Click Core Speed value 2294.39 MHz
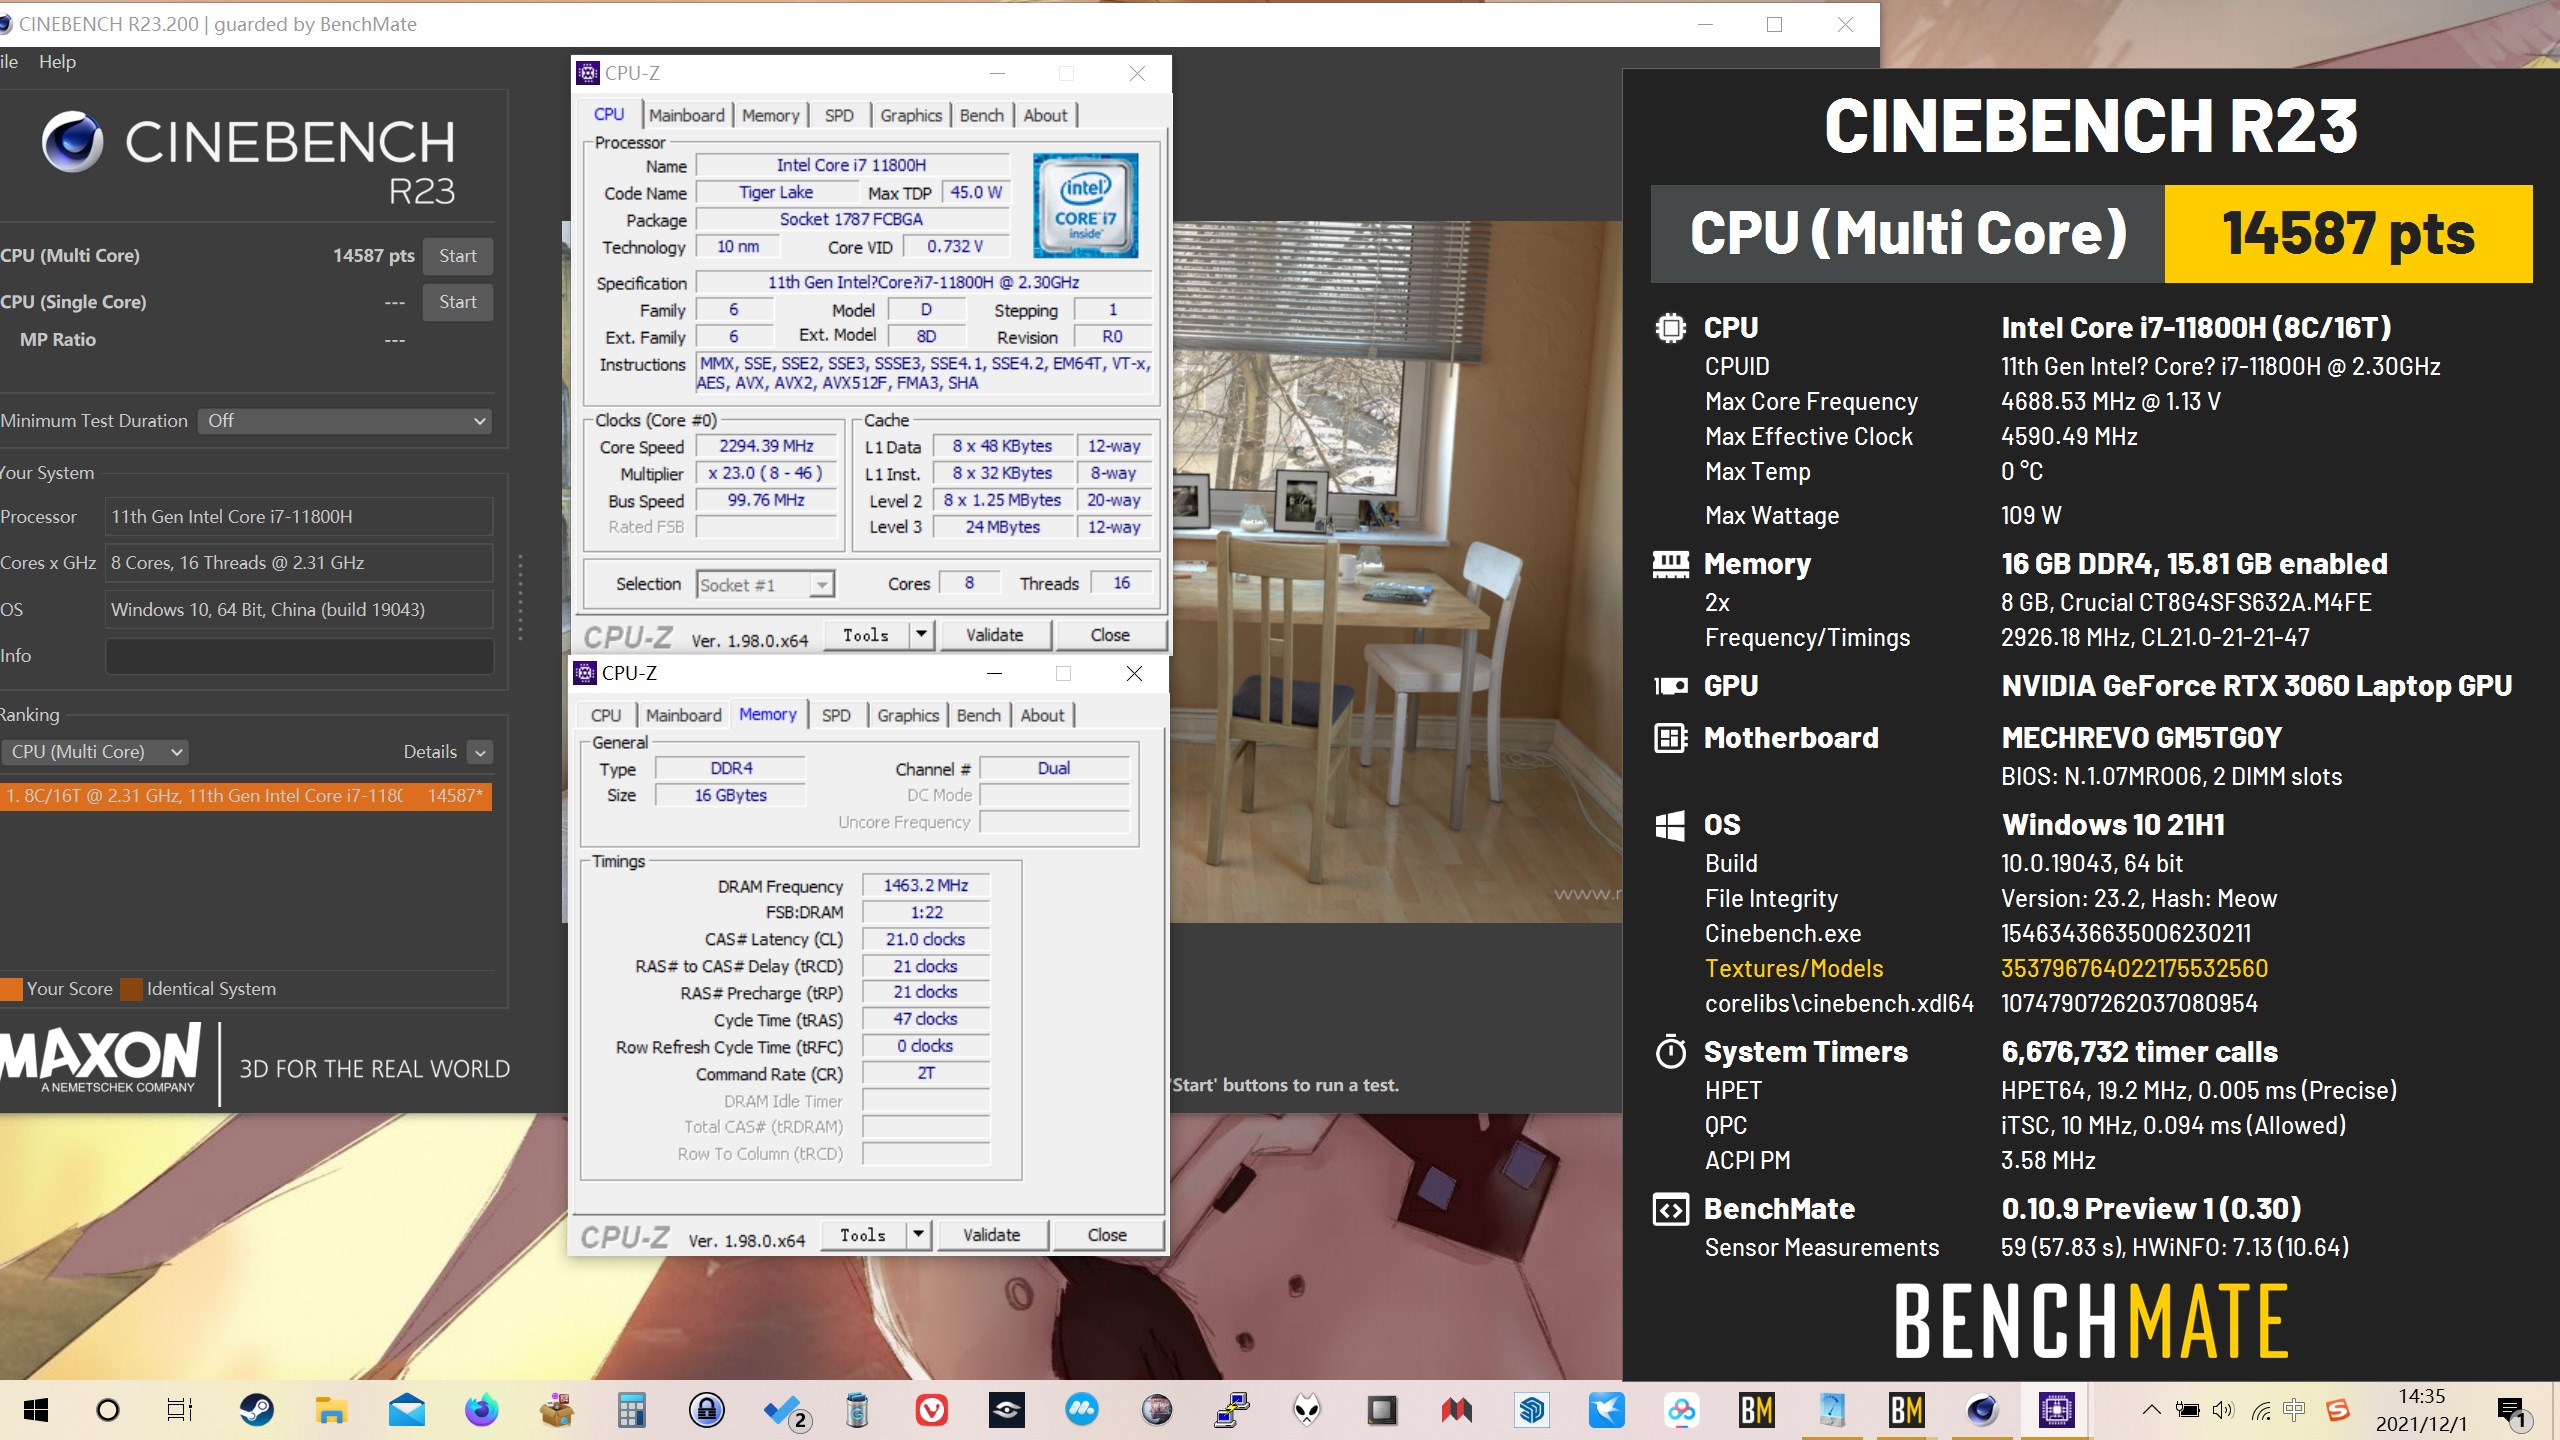Image resolution: width=2560 pixels, height=1440 pixels. coord(766,446)
